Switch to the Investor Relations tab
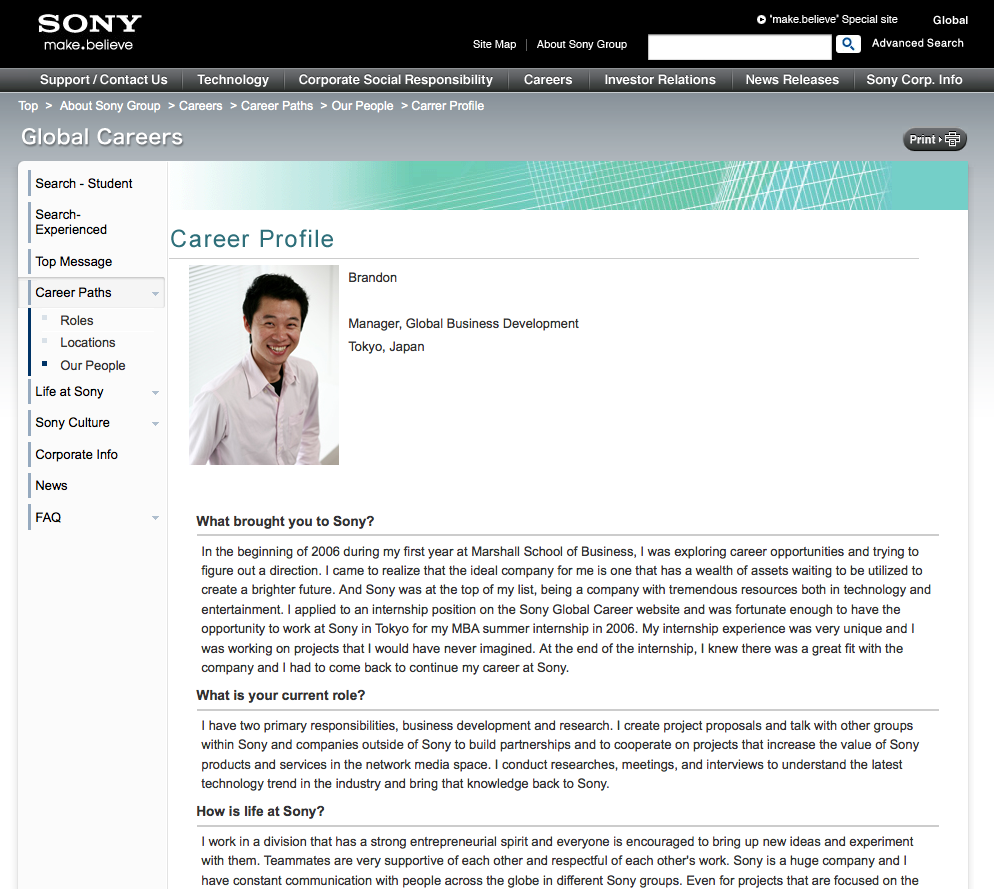The width and height of the screenshot is (994, 889). [x=659, y=80]
